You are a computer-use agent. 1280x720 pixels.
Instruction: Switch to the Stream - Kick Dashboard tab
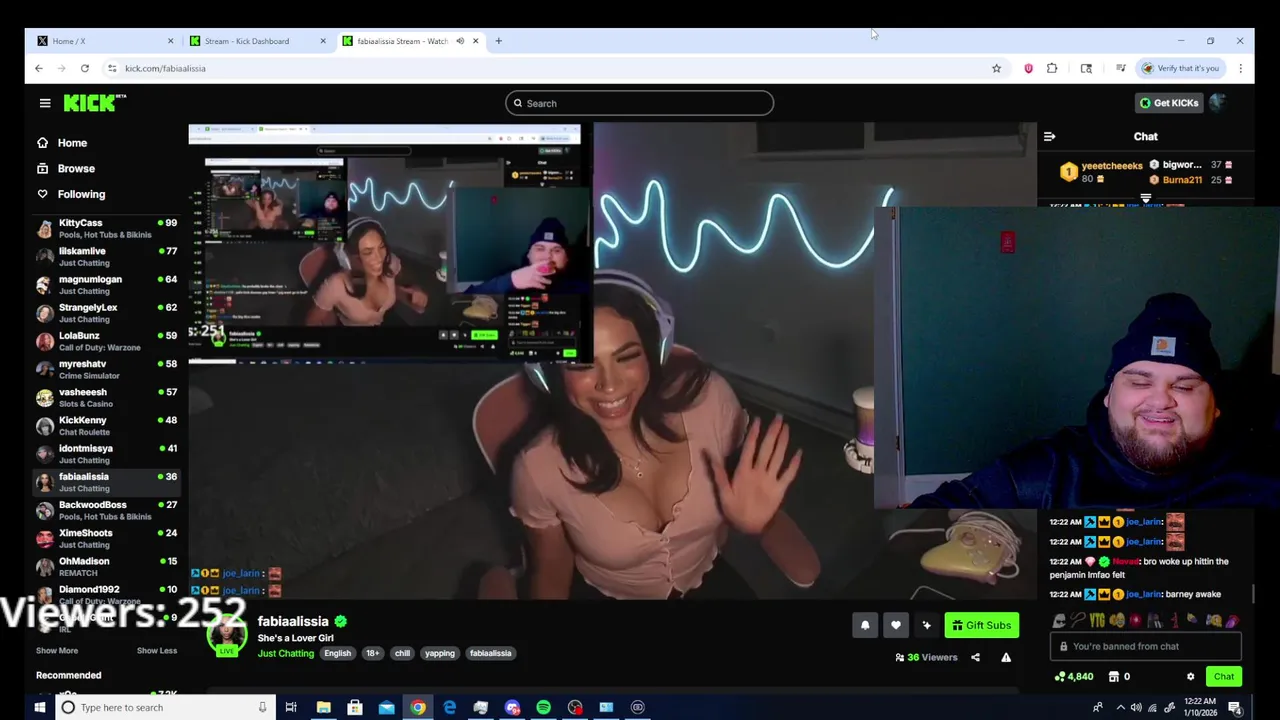pos(257,41)
